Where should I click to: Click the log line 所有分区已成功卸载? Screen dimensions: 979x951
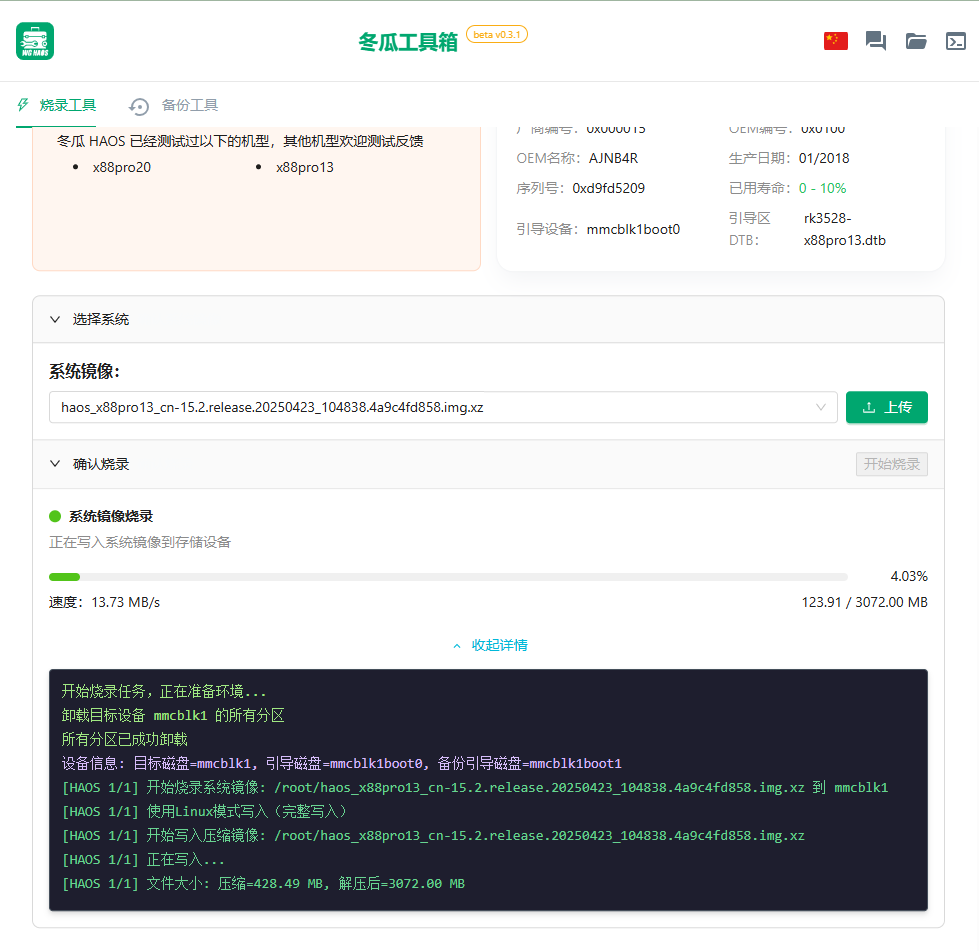(x=124, y=739)
